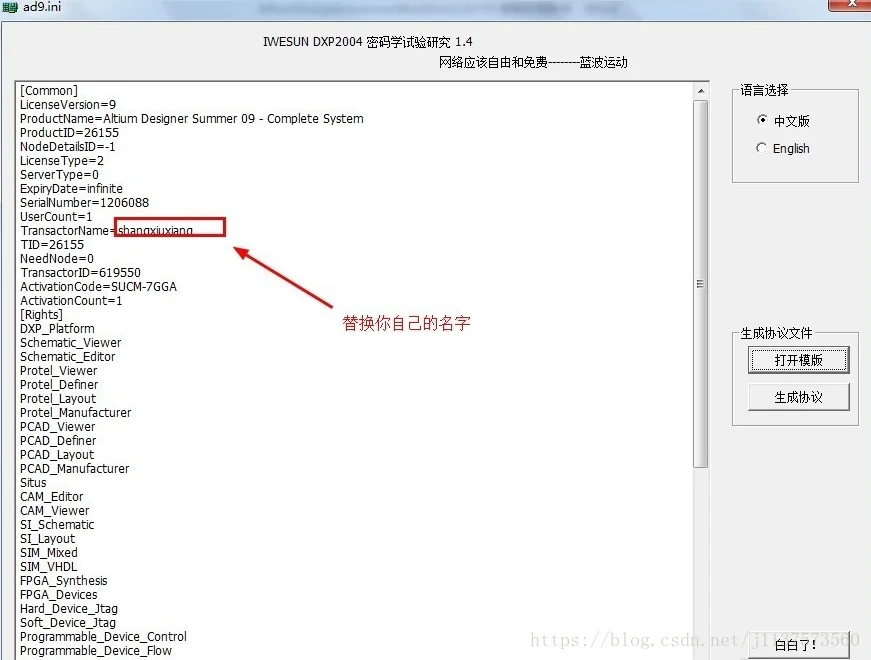Click the vertical scrollbar thumb

(700, 284)
